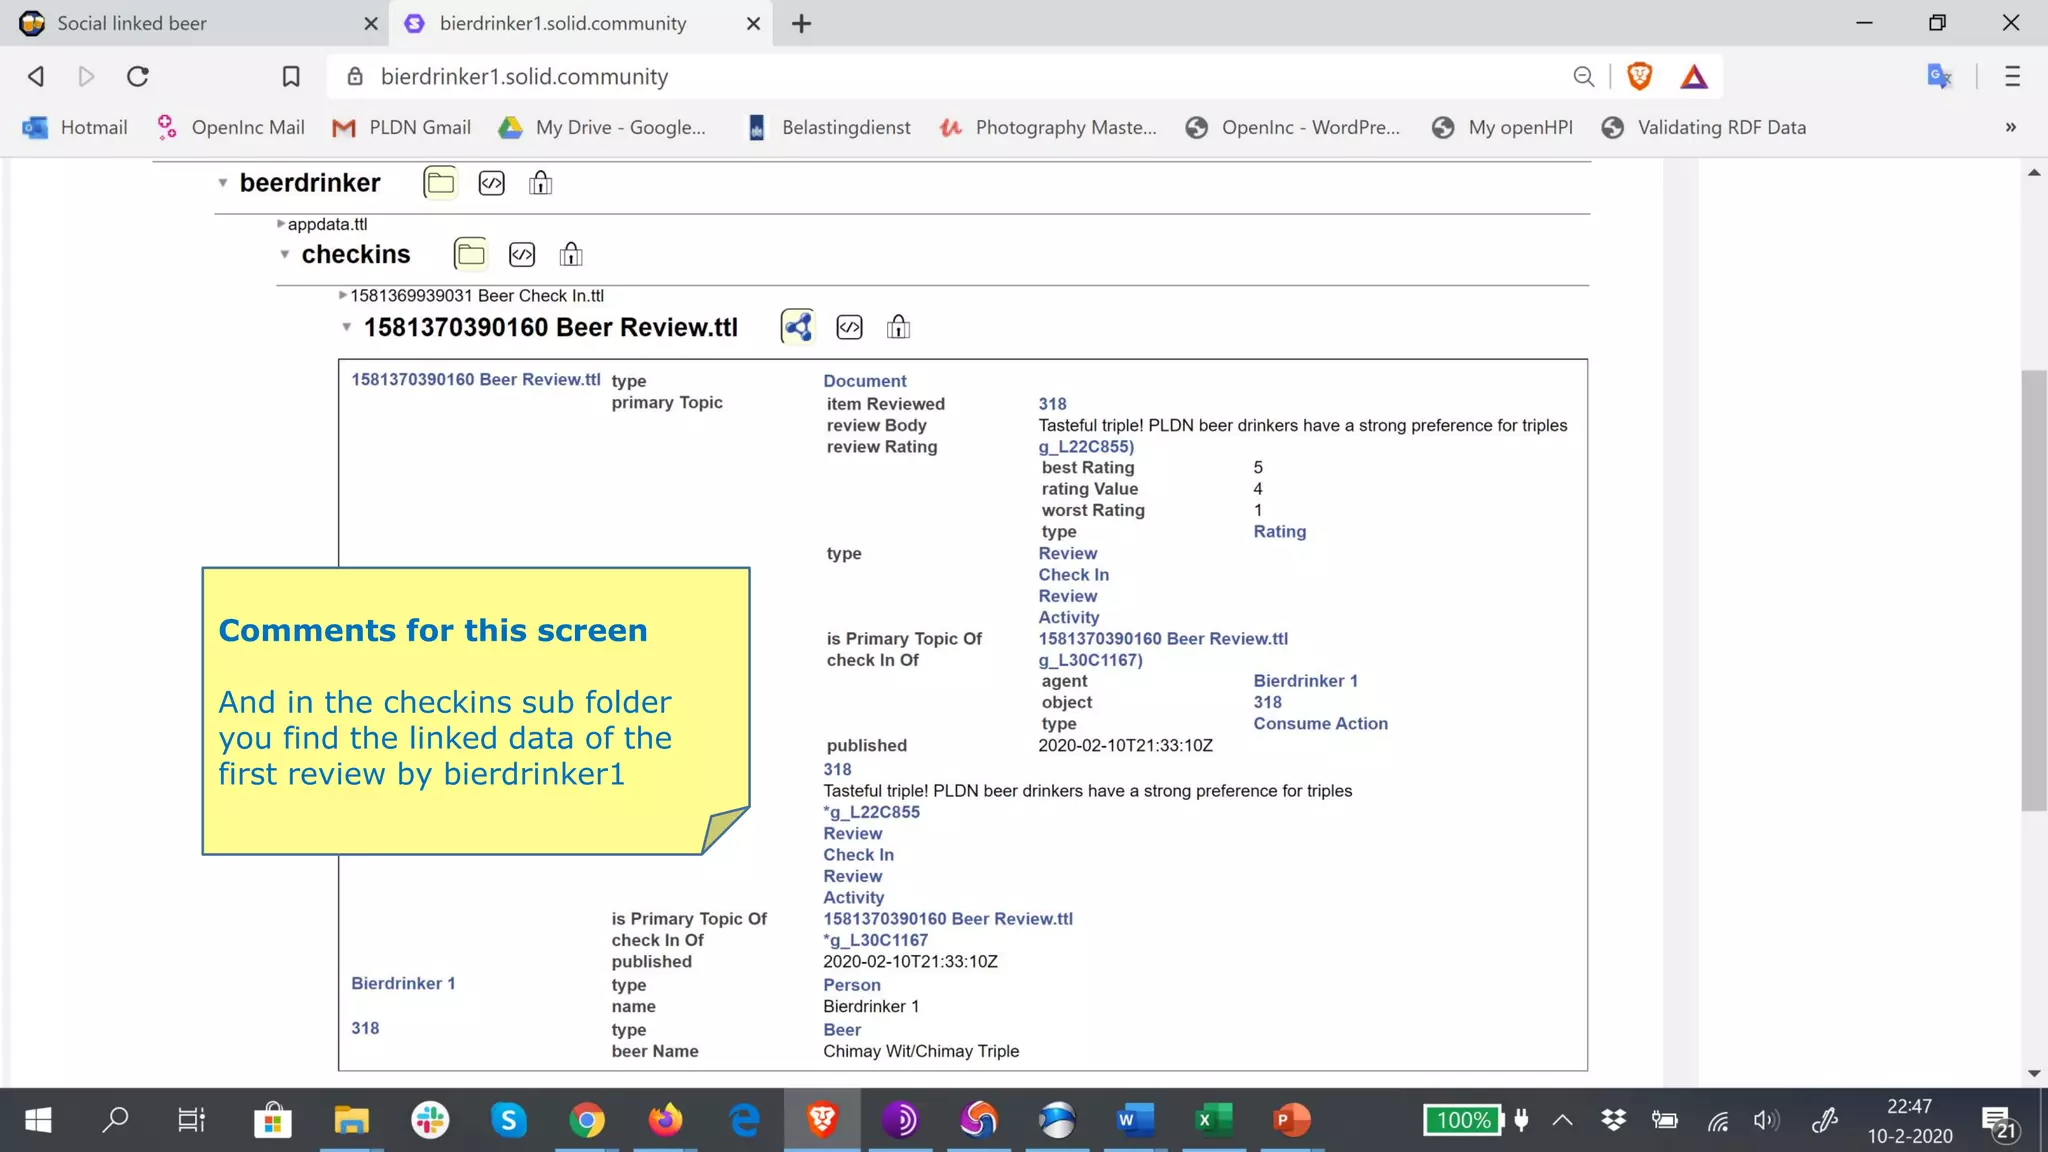Open Slack from the taskbar
This screenshot has height=1152, width=2048.
[430, 1120]
